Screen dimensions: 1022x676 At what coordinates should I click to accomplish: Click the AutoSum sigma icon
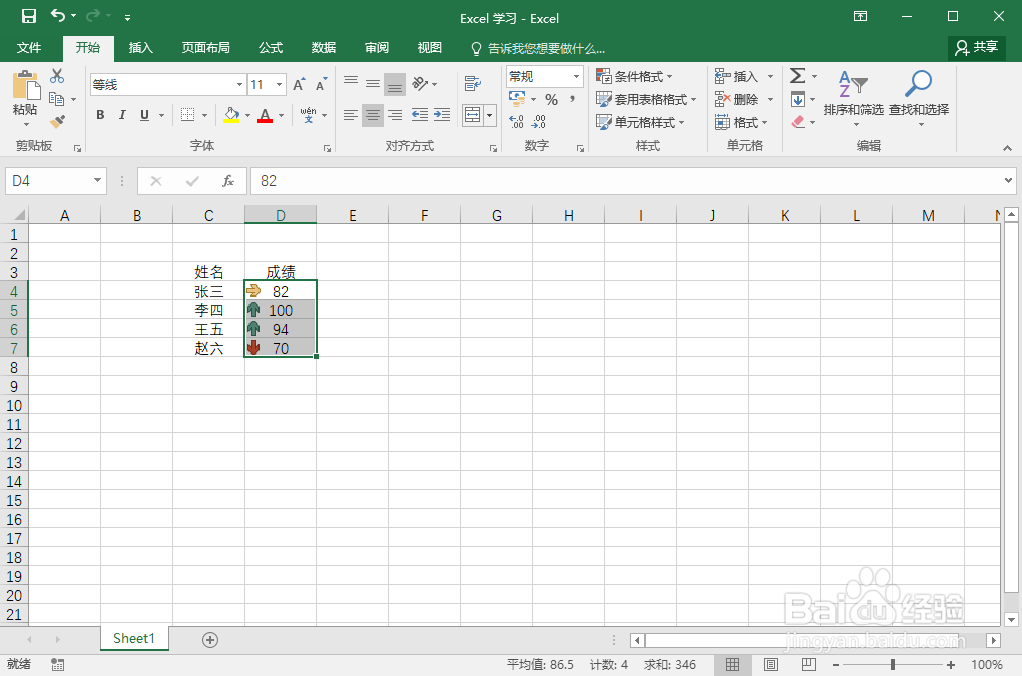coord(797,76)
